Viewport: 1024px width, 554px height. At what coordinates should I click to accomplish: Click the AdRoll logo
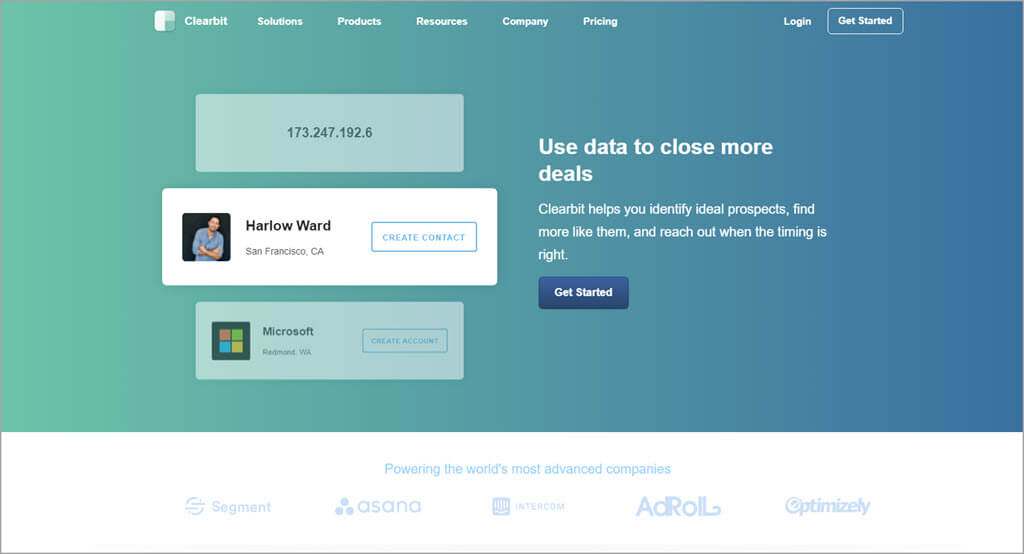[678, 507]
